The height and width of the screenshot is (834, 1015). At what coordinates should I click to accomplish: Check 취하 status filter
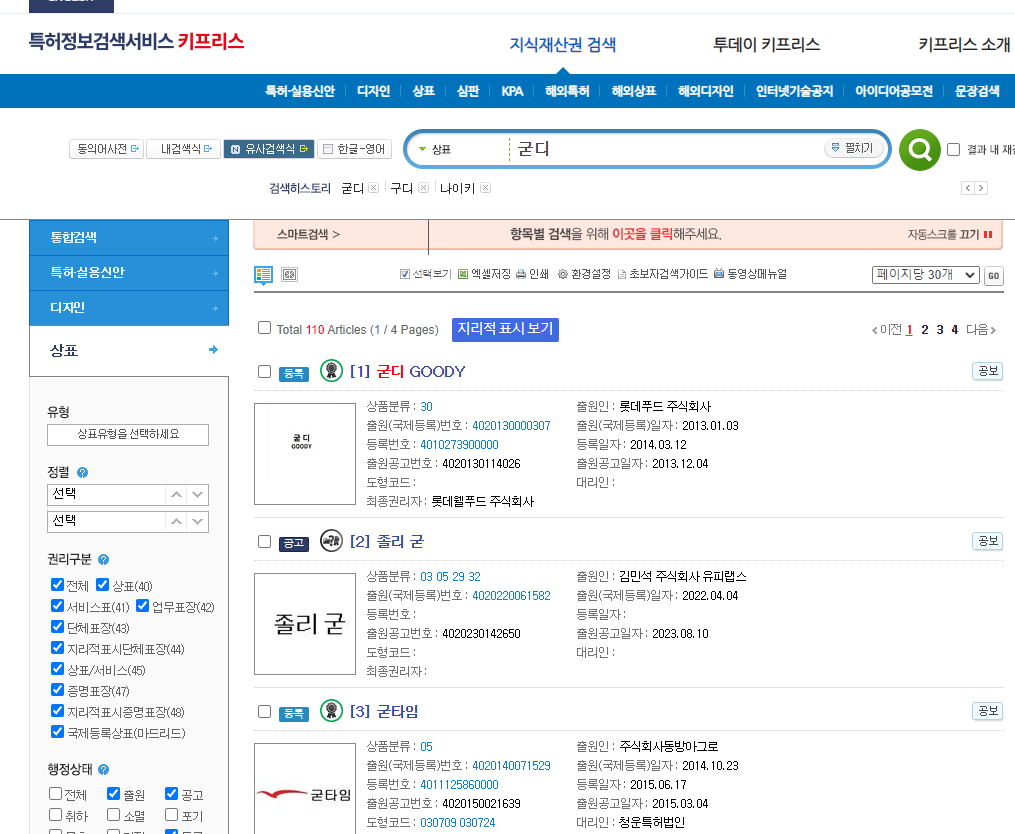coord(56,815)
